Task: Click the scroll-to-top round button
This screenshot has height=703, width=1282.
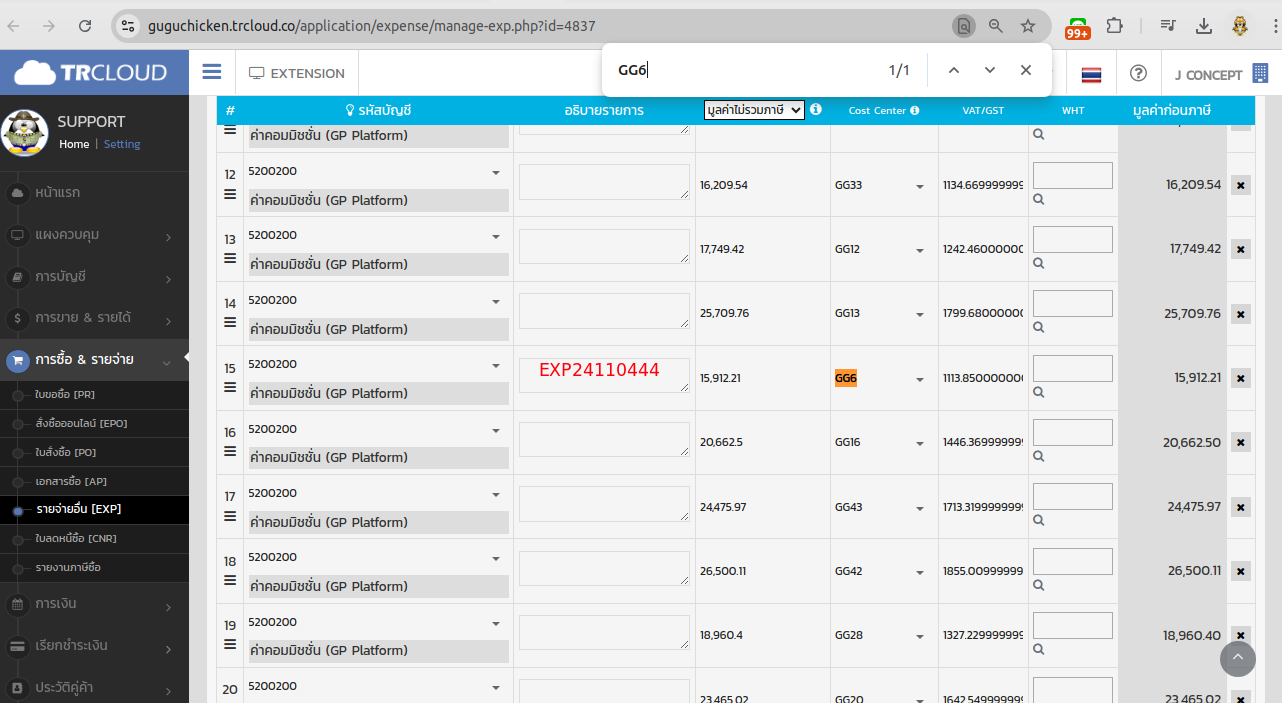Action: [1238, 658]
